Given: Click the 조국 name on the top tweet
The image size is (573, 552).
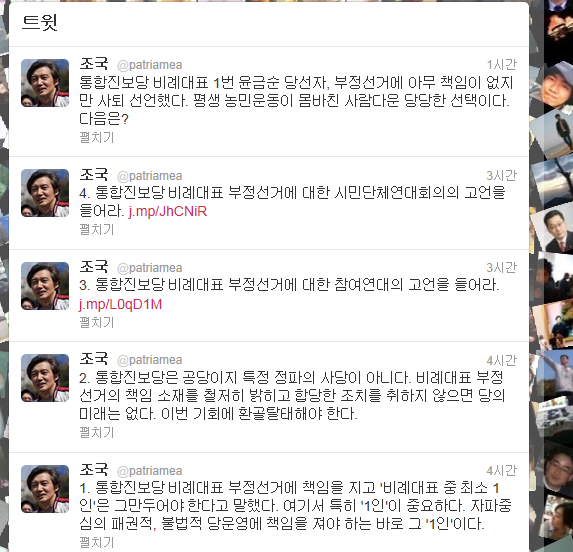Looking at the screenshot, I should tap(94, 64).
